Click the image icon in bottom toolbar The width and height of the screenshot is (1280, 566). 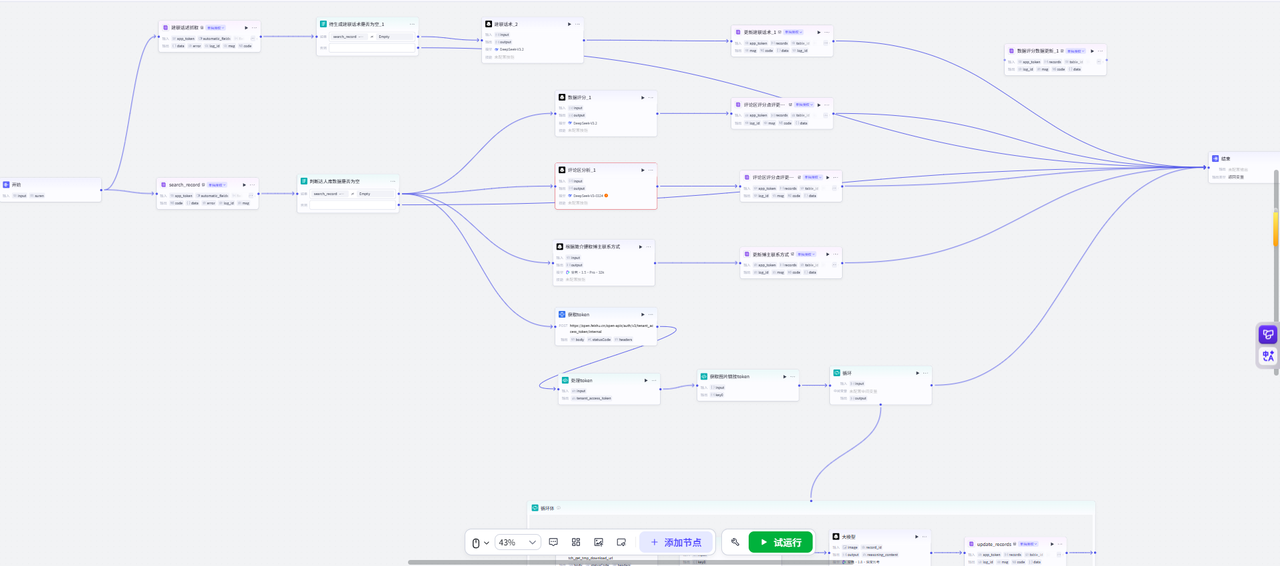[598, 542]
